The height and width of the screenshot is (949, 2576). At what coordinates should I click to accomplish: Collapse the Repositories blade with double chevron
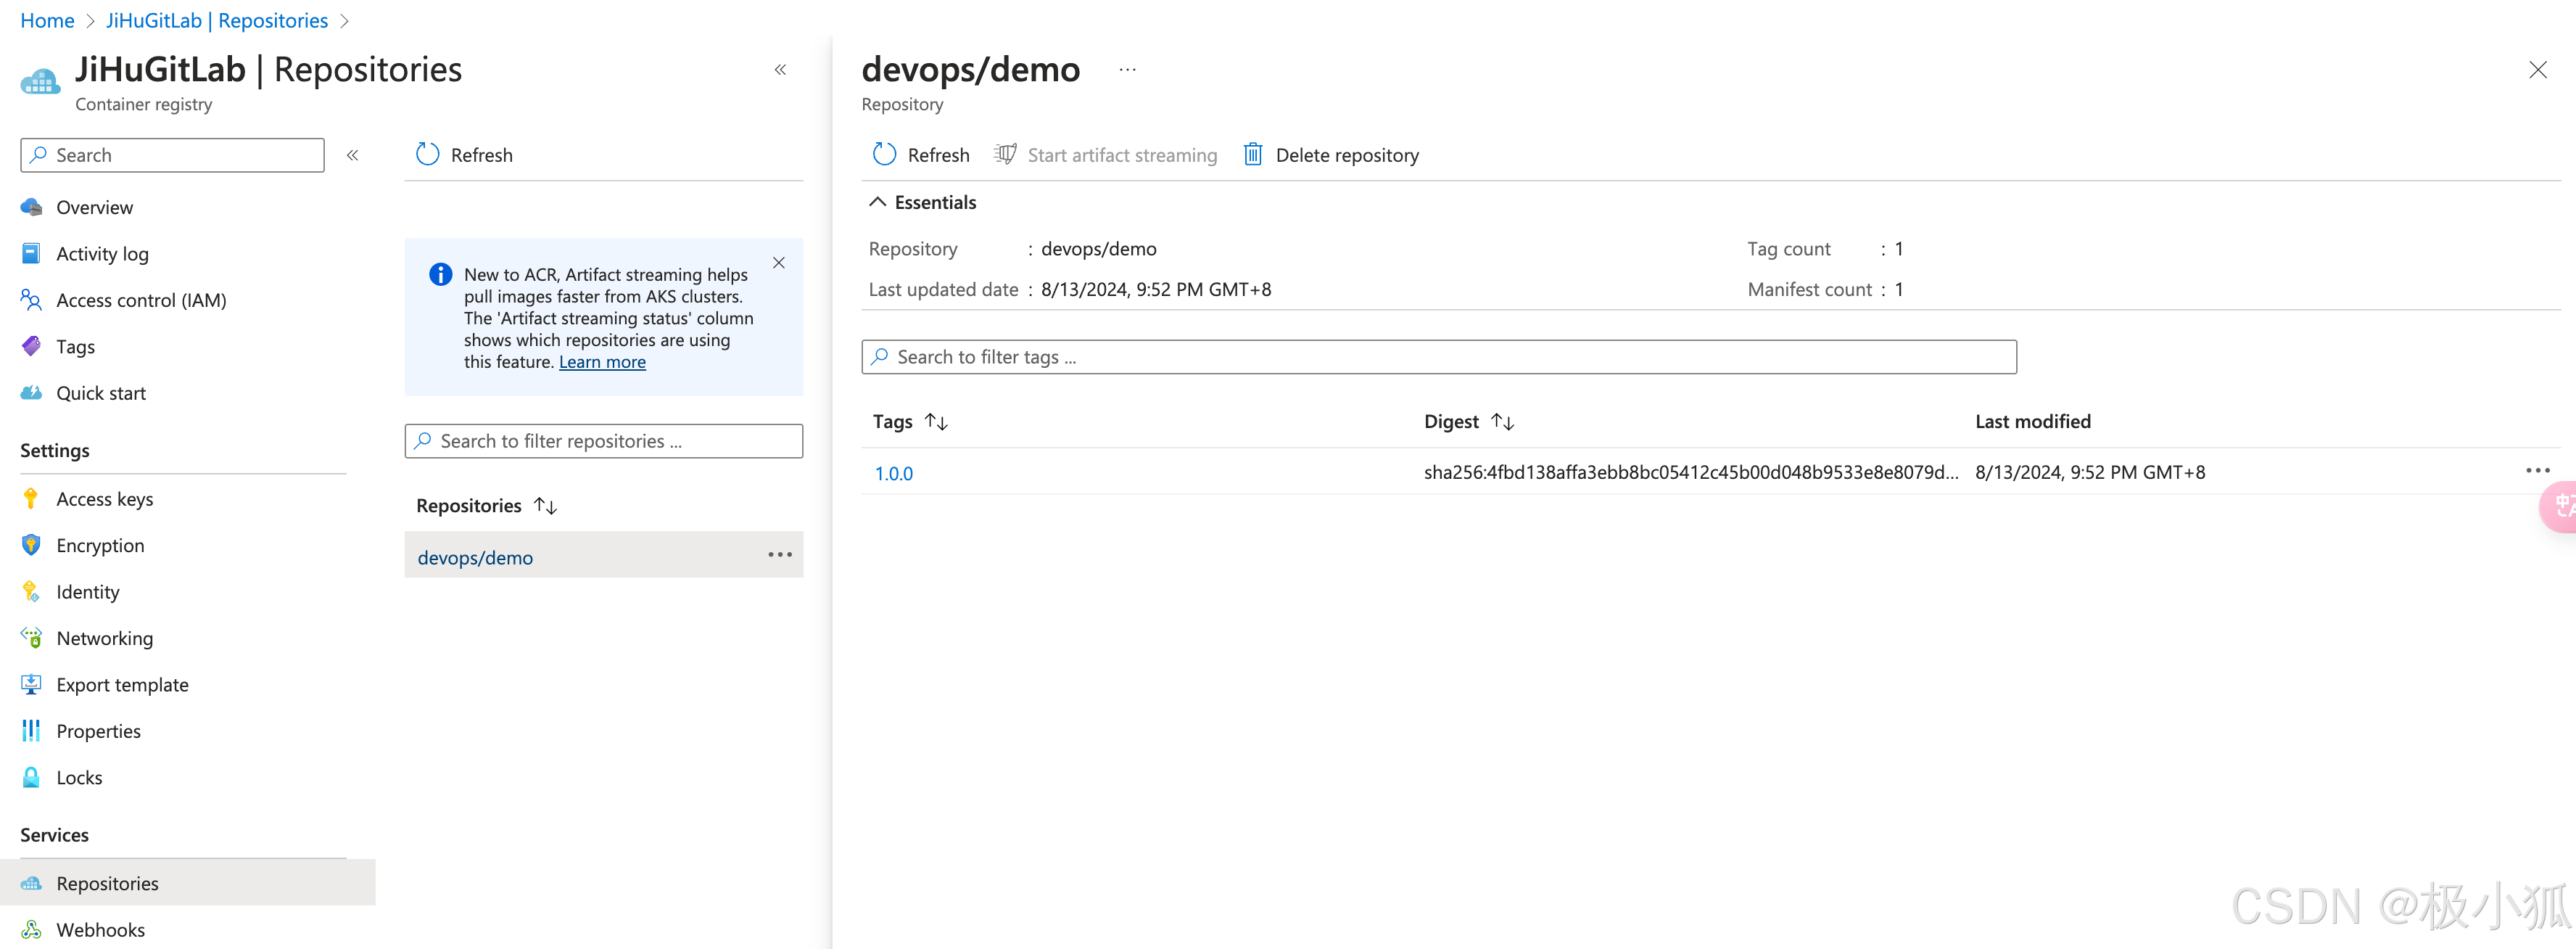[x=781, y=70]
